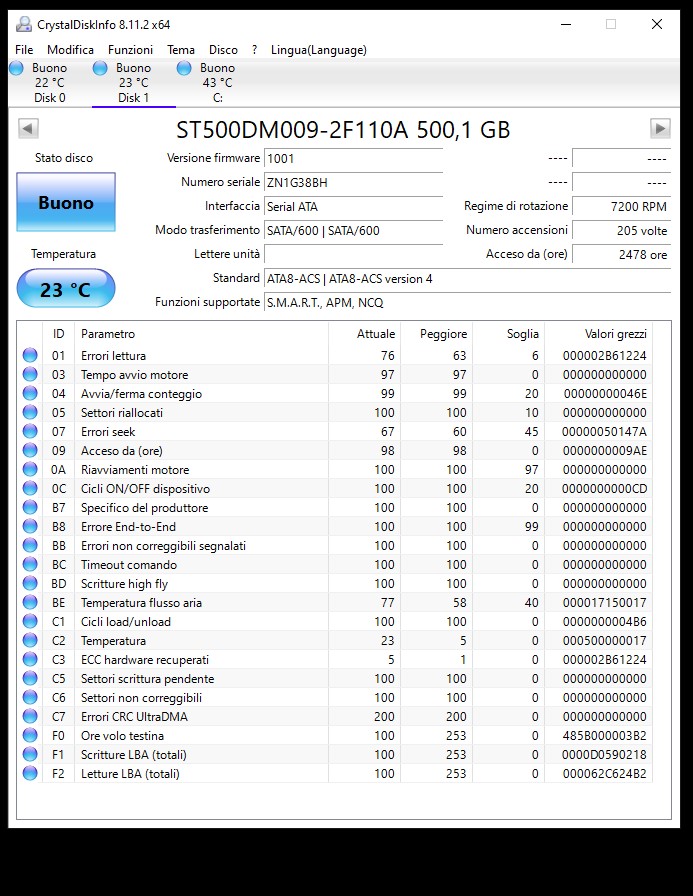The width and height of the screenshot is (693, 896).
Task: Click the Interfaccia field Serial ATA
Action: pyautogui.click(x=353, y=206)
